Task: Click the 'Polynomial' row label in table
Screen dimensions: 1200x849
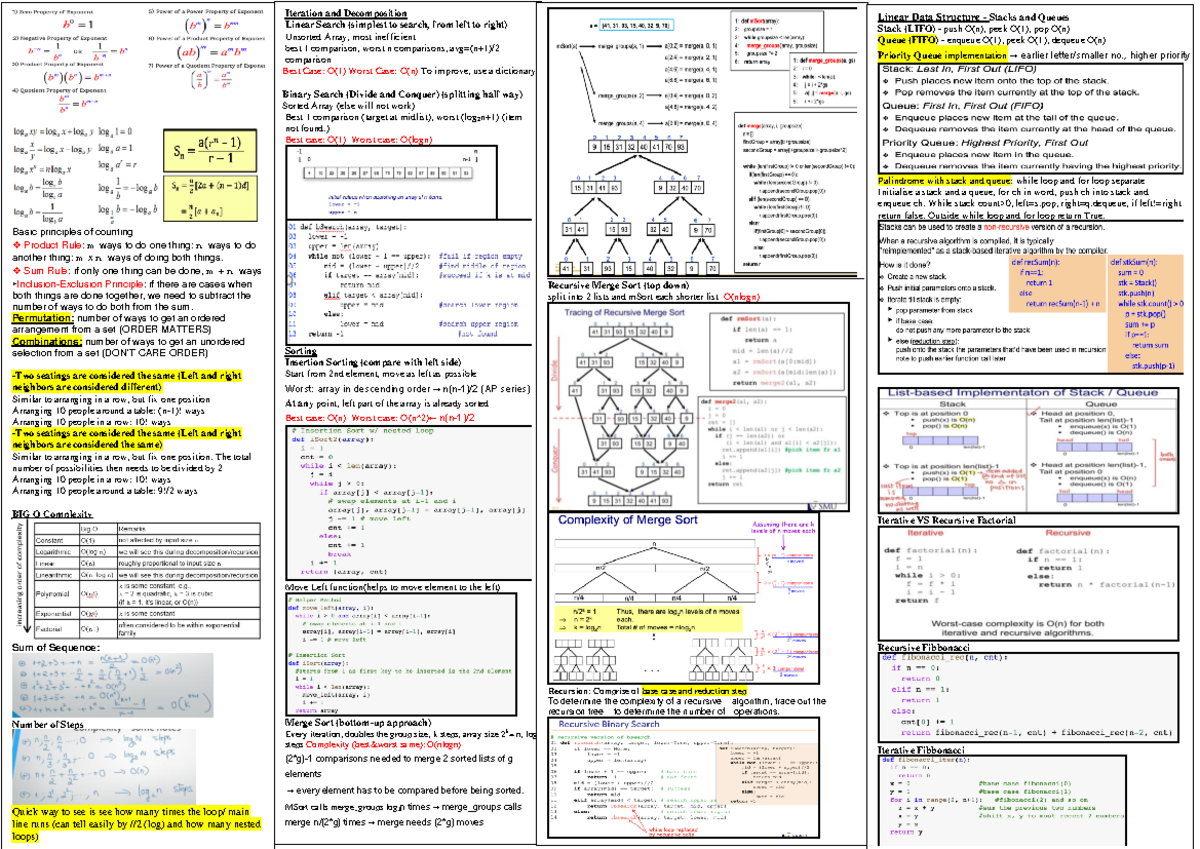Action: click(53, 594)
